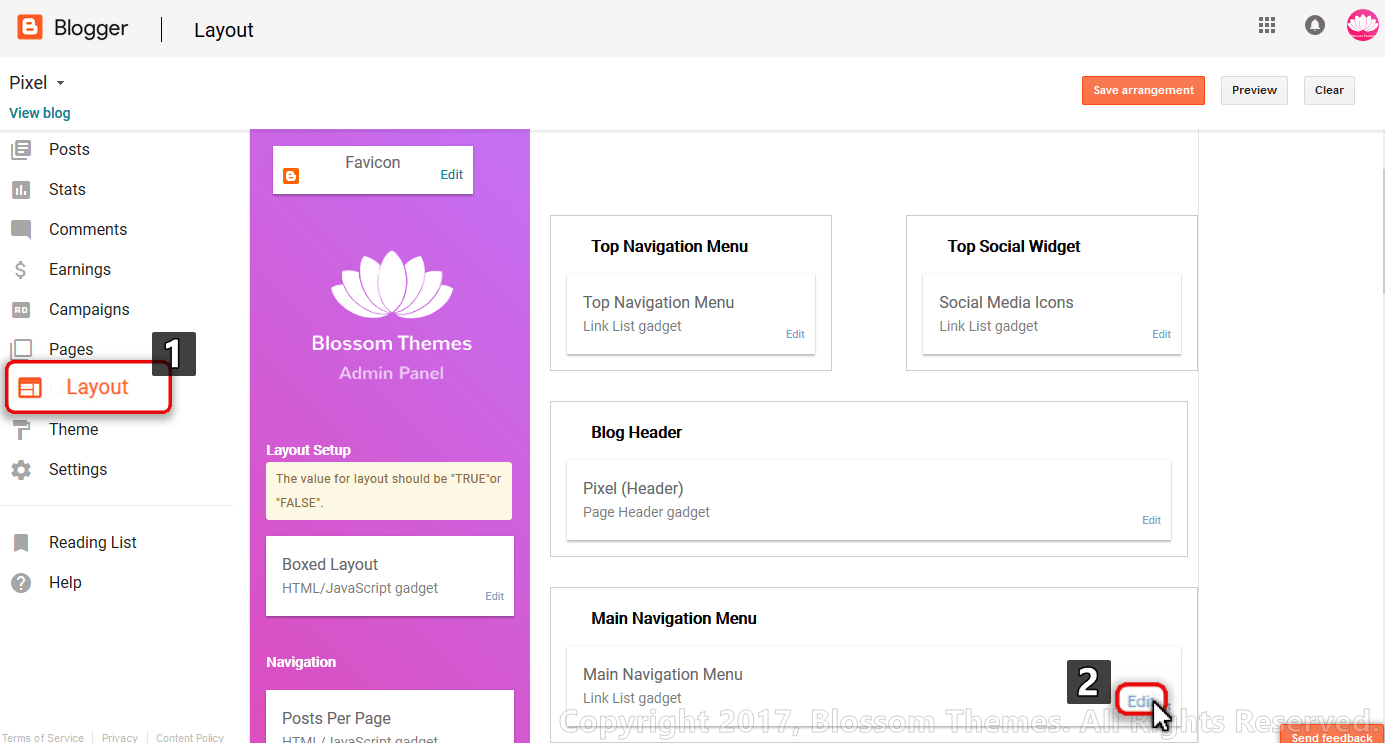Viewport: 1385px width, 743px height.
Task: Click the Blogger logo icon
Action: tap(30, 27)
